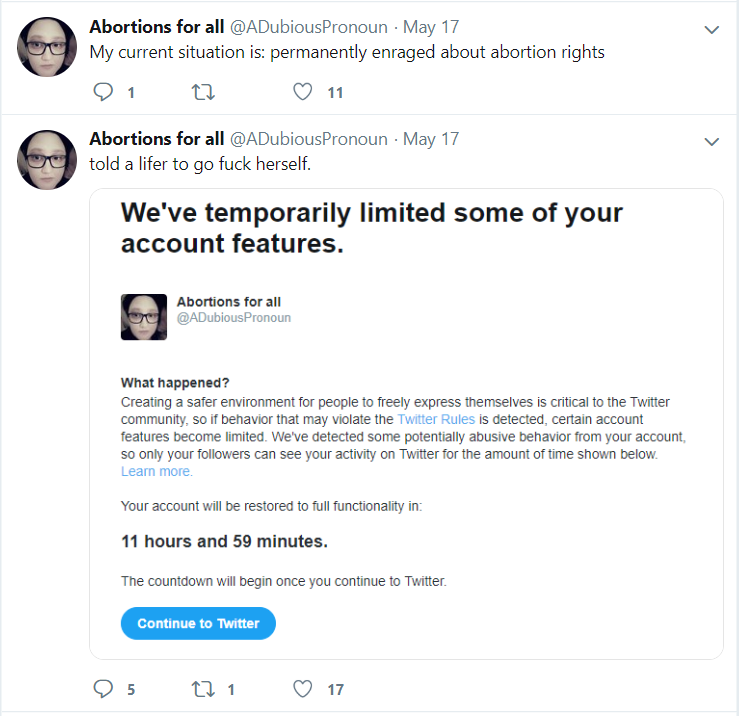Open the second tweet's May 17 timestamp
This screenshot has width=739, height=716.
pos(431,139)
